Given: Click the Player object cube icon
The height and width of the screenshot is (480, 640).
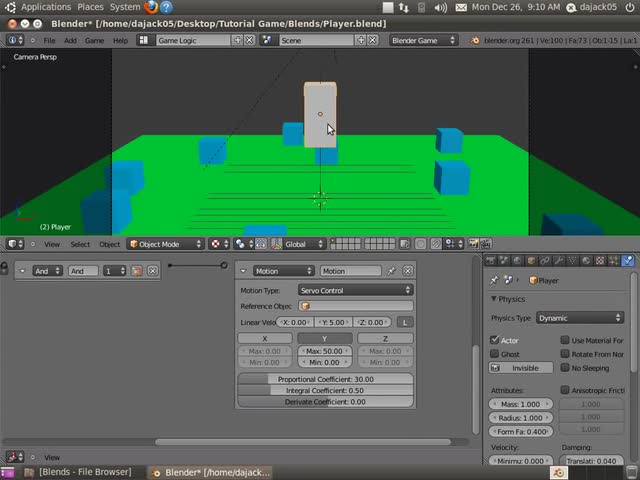Looking at the screenshot, I should pos(533,281).
